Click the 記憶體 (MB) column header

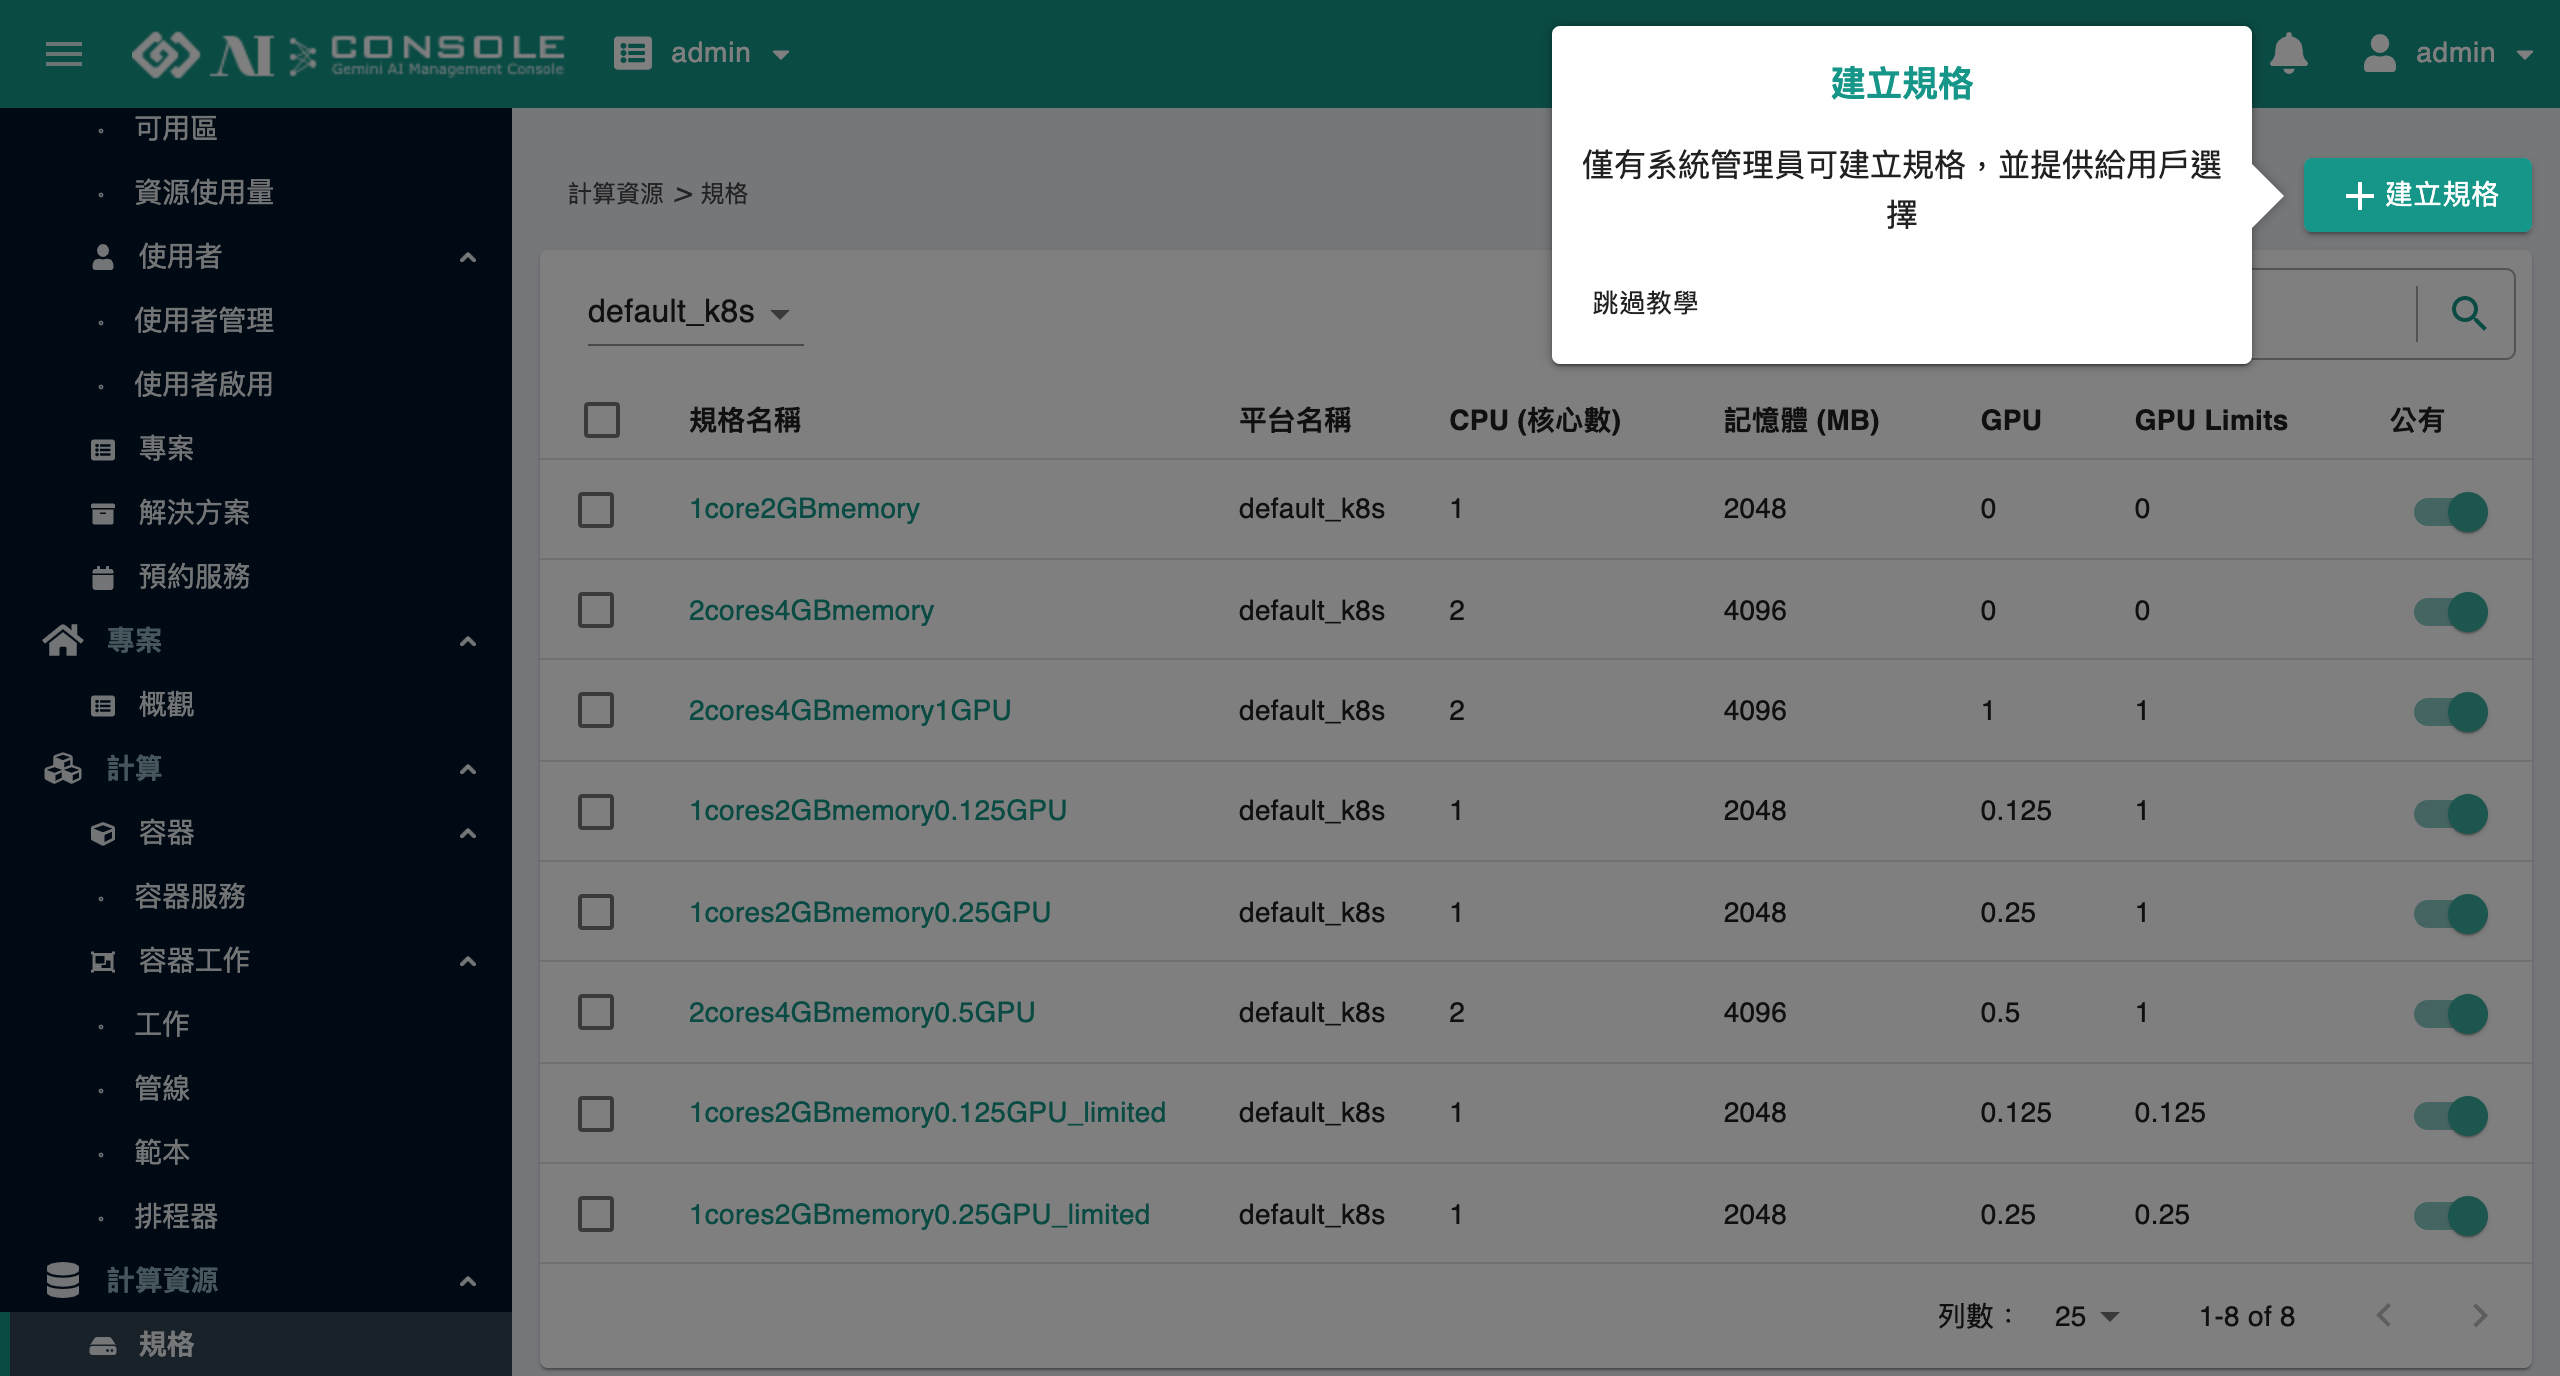click(1801, 420)
